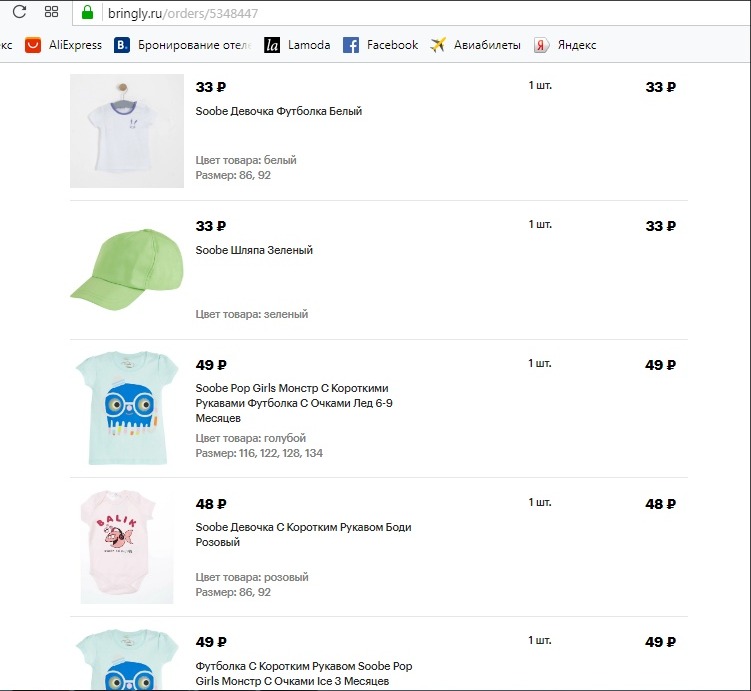751x691 pixels.
Task: Open Soobe Девочка Футболка Белый link
Action: (279, 111)
